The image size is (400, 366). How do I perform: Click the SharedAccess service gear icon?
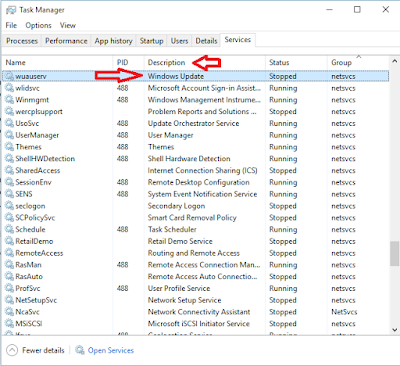(10, 170)
